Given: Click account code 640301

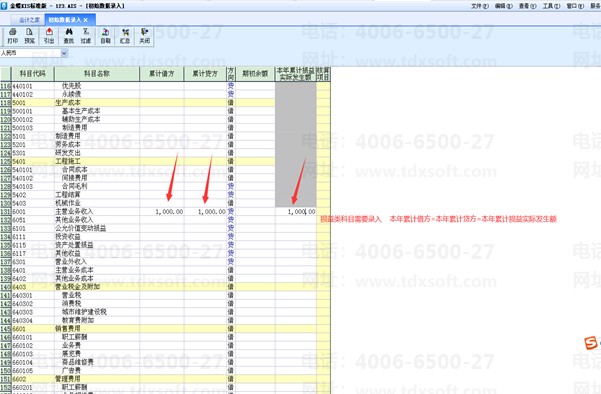Looking at the screenshot, I should pos(23,296).
